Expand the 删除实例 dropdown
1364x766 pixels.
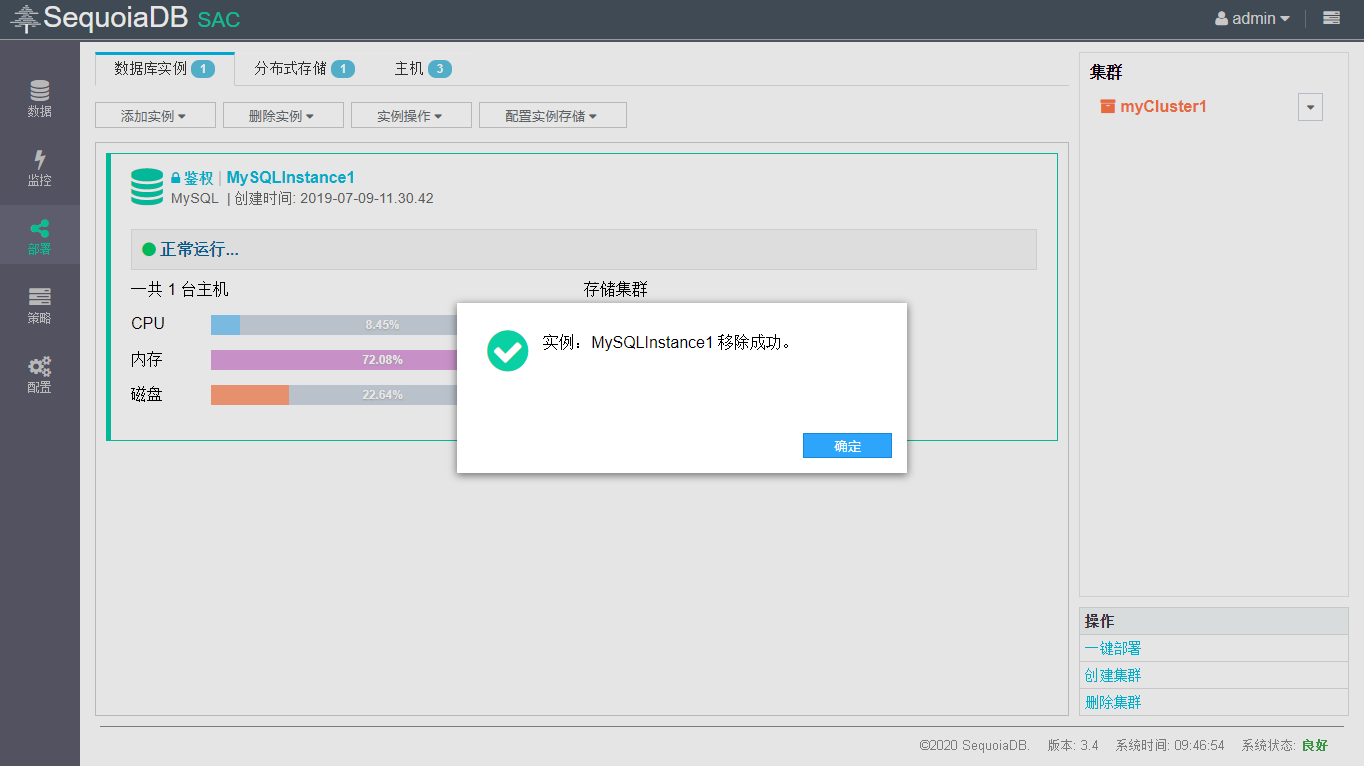(282, 116)
